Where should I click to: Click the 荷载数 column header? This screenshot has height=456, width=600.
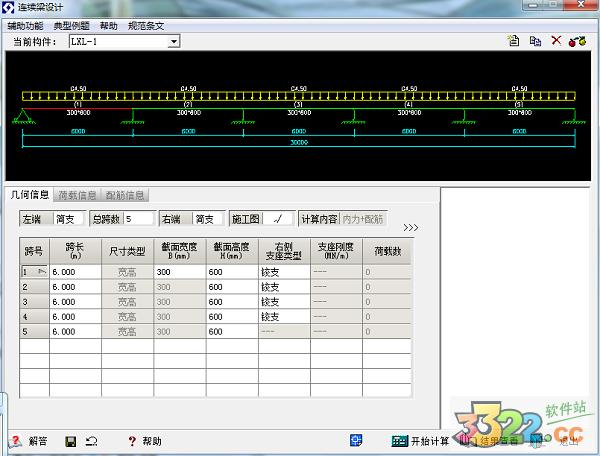click(387, 251)
